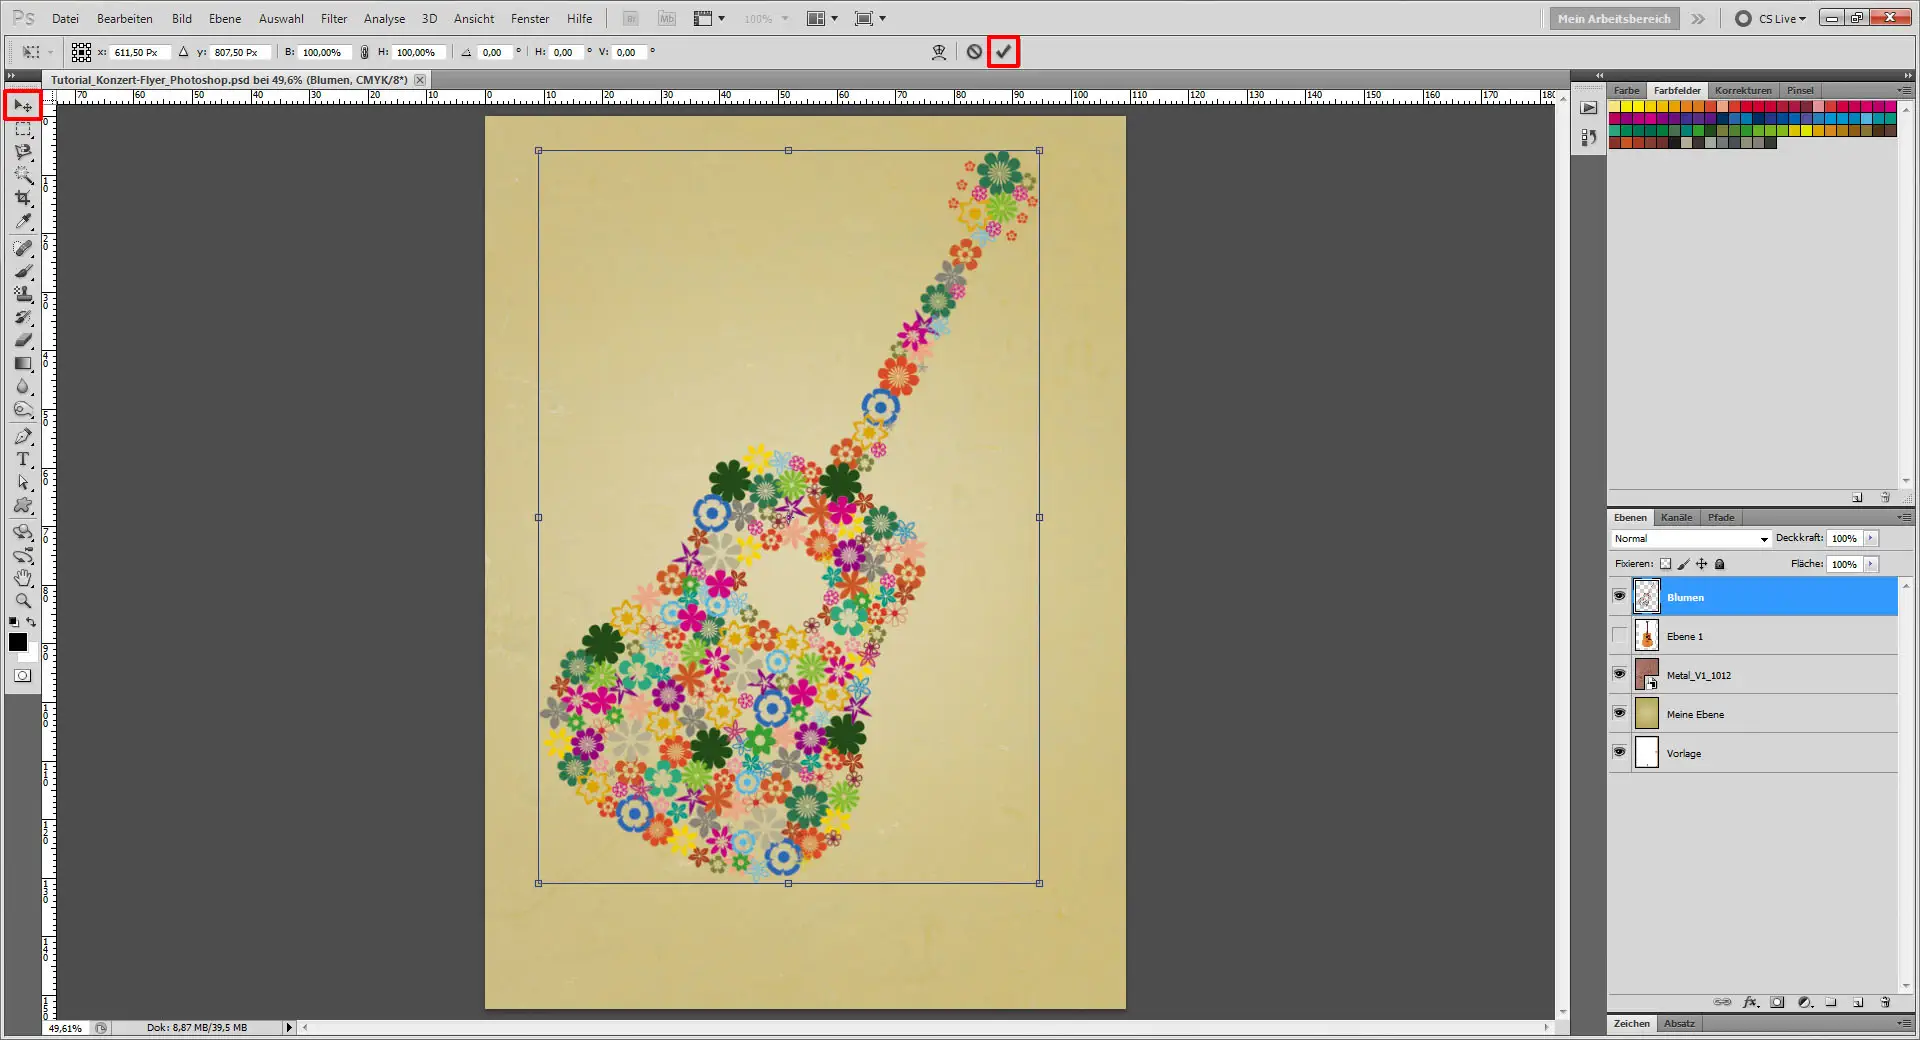
Task: Click the Mein Arbeitsbereich button
Action: point(1613,19)
